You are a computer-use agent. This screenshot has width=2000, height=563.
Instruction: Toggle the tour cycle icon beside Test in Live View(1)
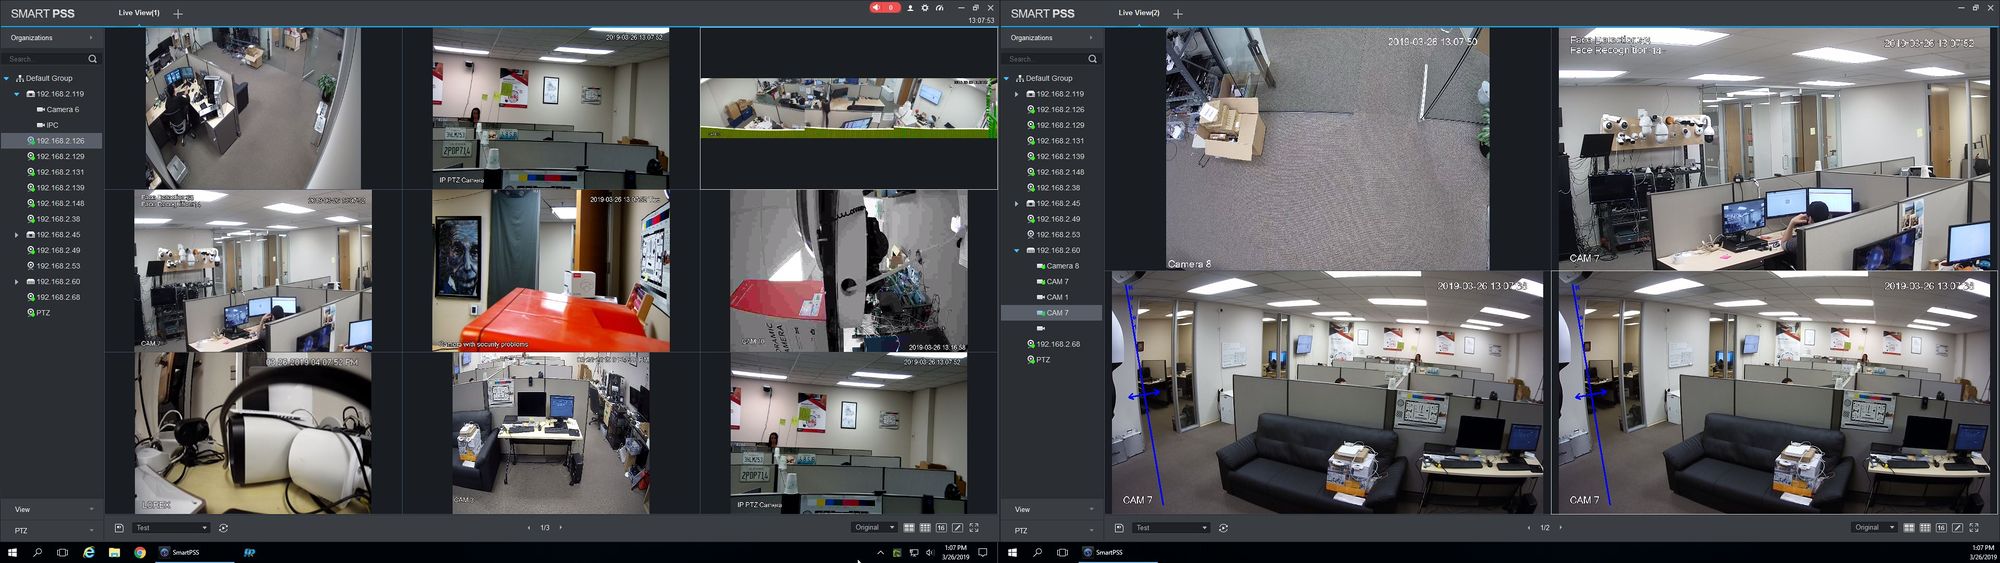click(223, 528)
